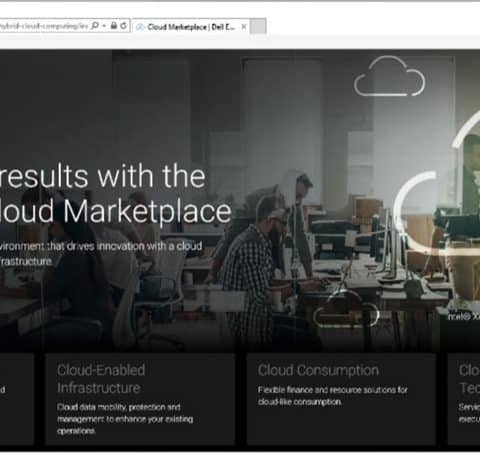Click the 'Cloud Marketplace' hero headline

[115, 211]
